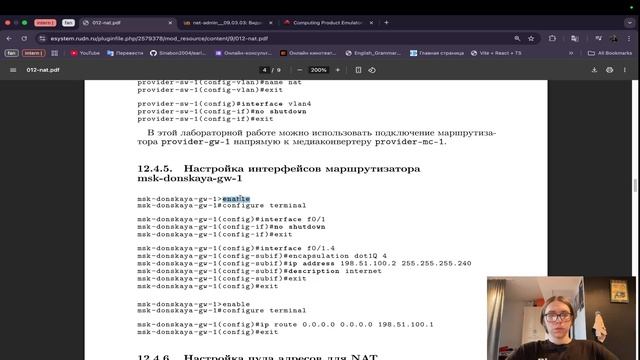Viewport: 640px width, 360px height.
Task: Switch to the net-admin tab
Action: pyautogui.click(x=228, y=23)
